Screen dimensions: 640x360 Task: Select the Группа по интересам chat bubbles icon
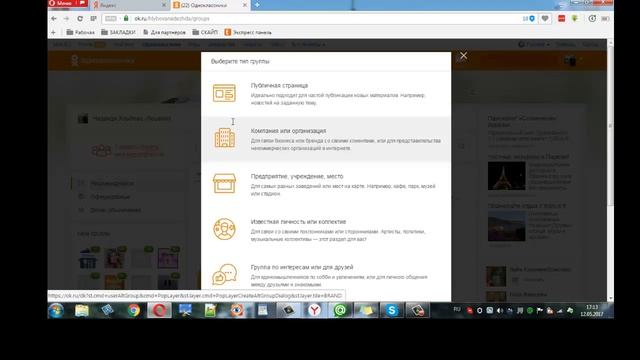[x=224, y=274]
